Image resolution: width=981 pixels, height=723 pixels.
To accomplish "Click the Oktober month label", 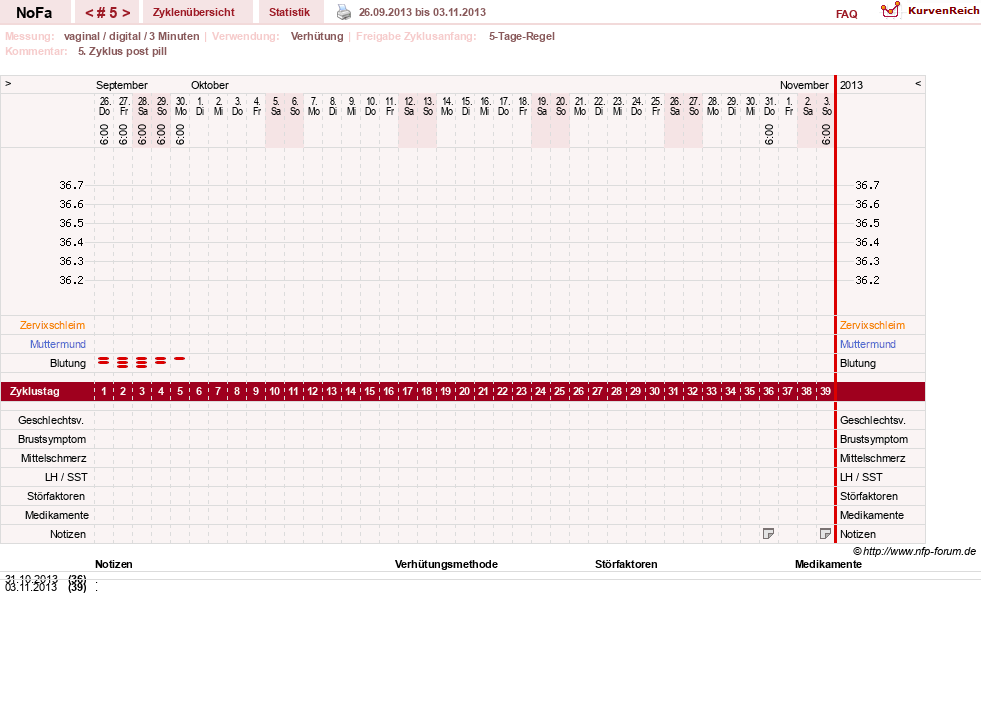I will [210, 85].
